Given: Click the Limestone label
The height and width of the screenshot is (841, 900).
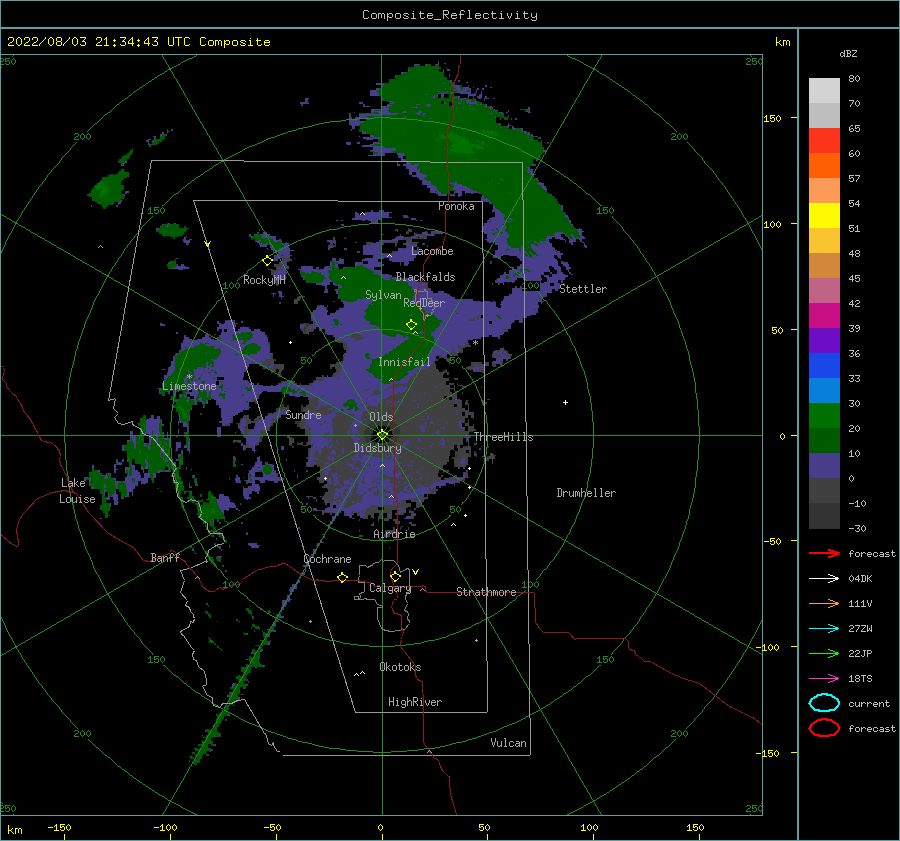Looking at the screenshot, I should (x=189, y=386).
